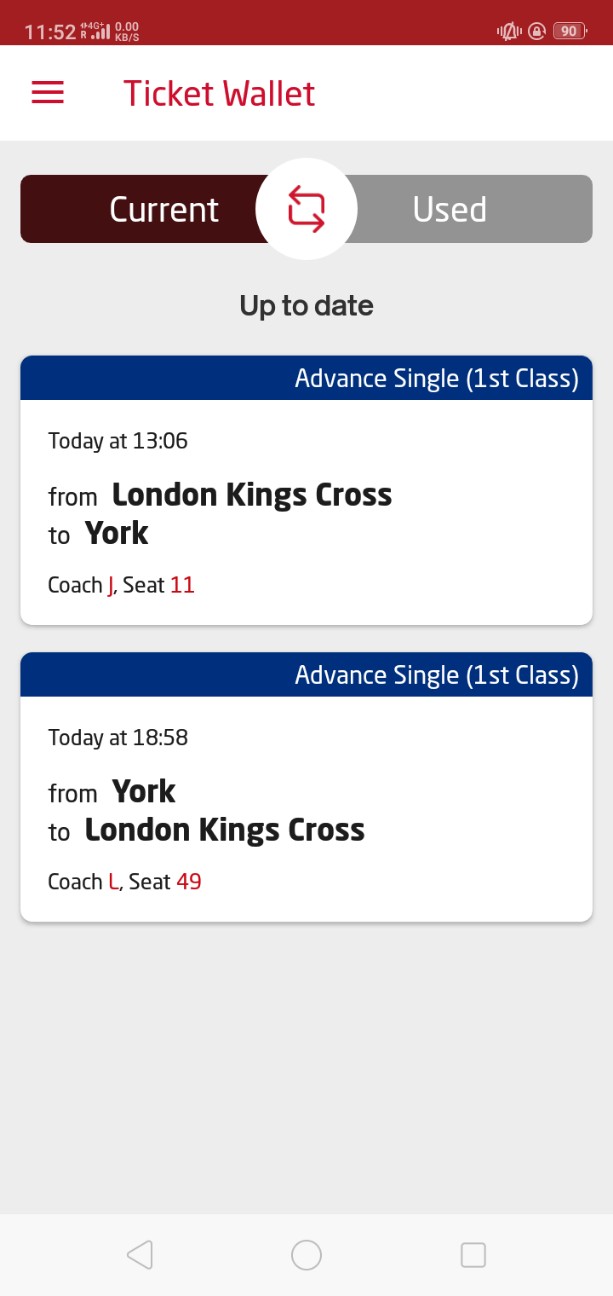The image size is (613, 1296).
Task: Tap the Up to date status text
Action: (x=306, y=305)
